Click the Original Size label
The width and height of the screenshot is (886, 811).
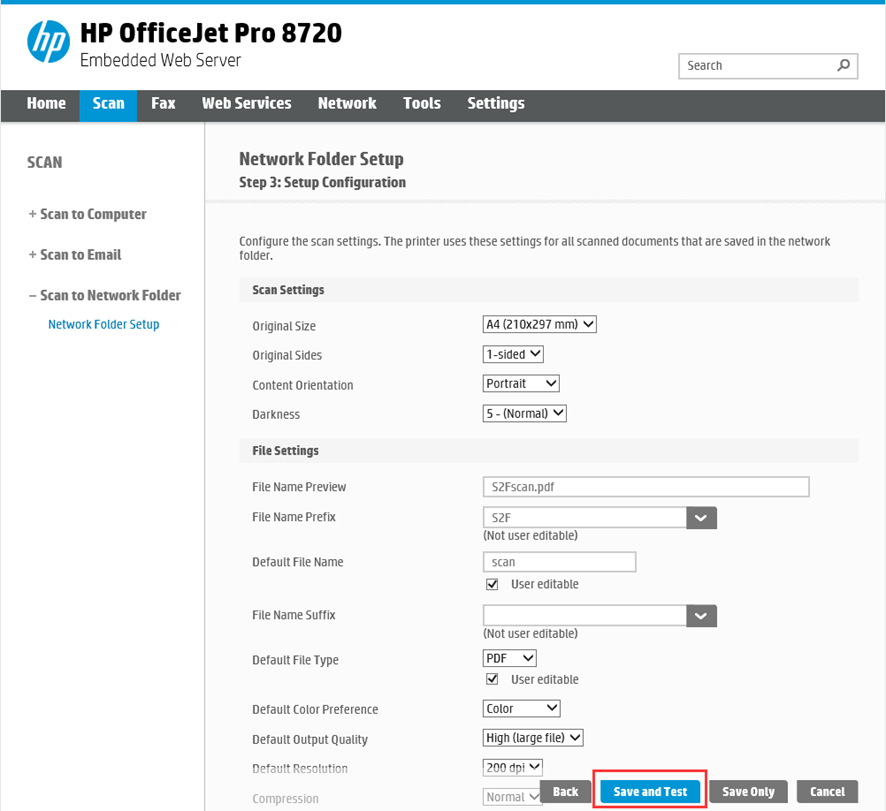pyautogui.click(x=284, y=326)
